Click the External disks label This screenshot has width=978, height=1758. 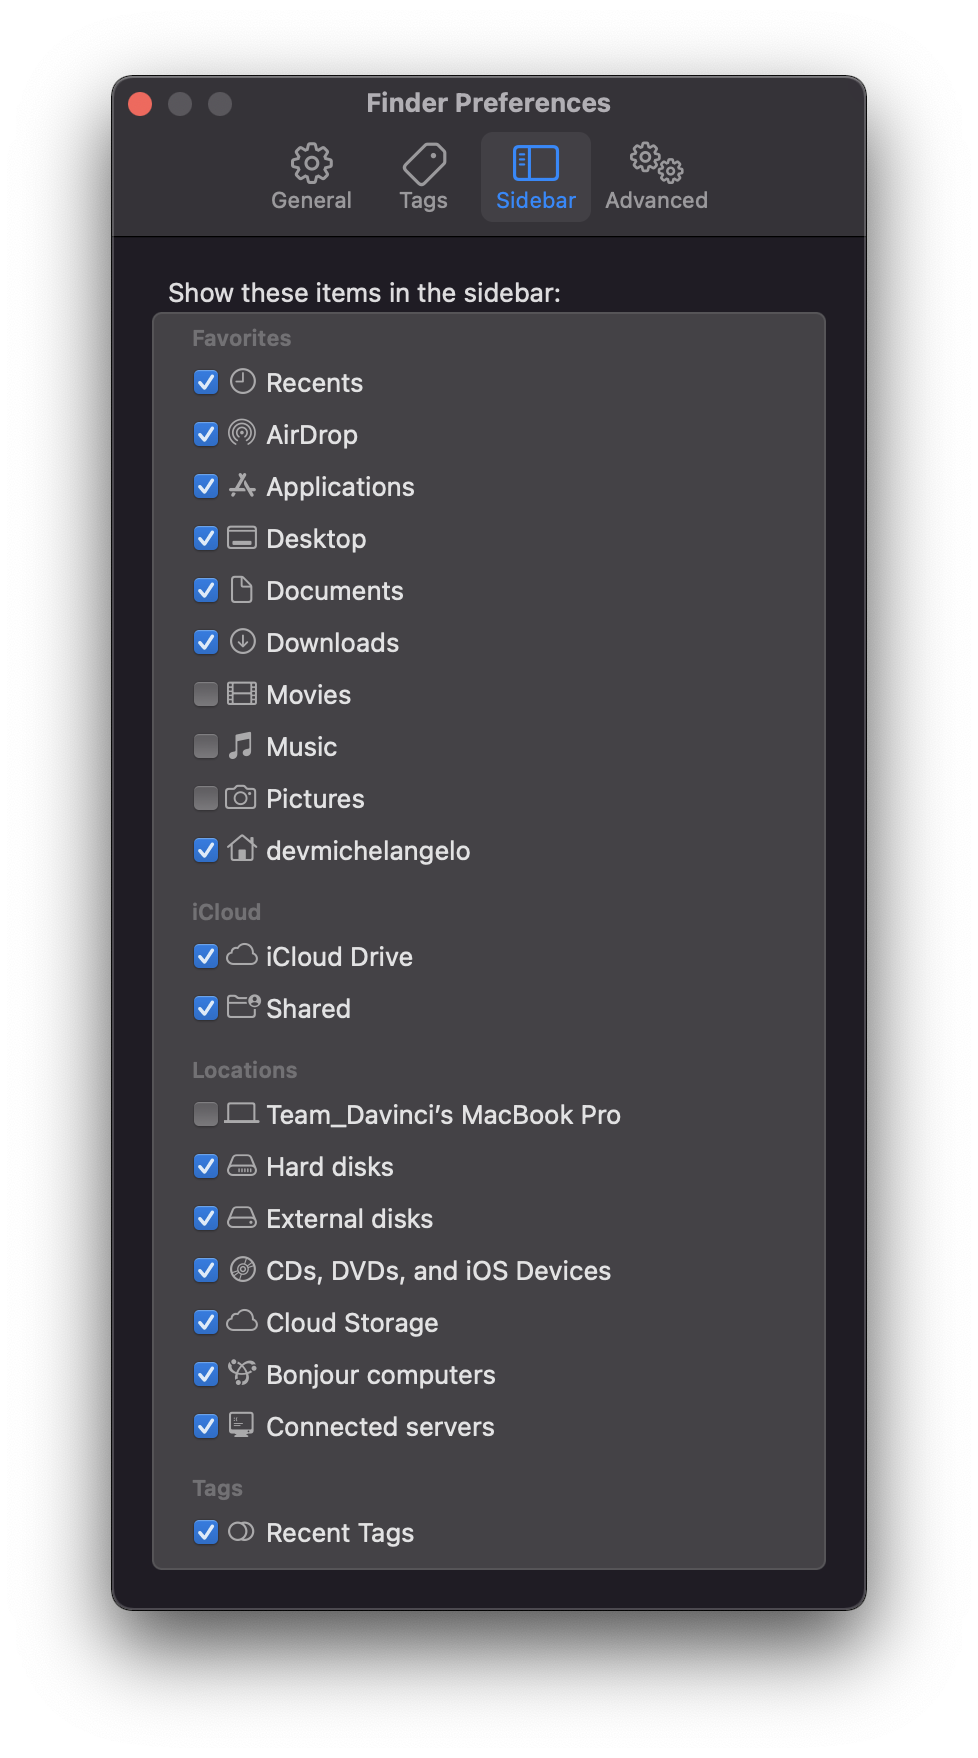pos(349,1218)
